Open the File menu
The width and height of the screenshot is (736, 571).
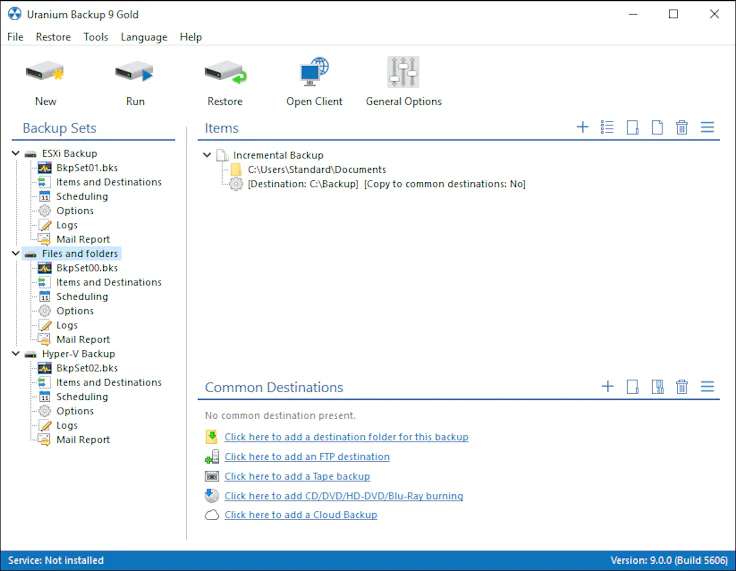(x=15, y=37)
